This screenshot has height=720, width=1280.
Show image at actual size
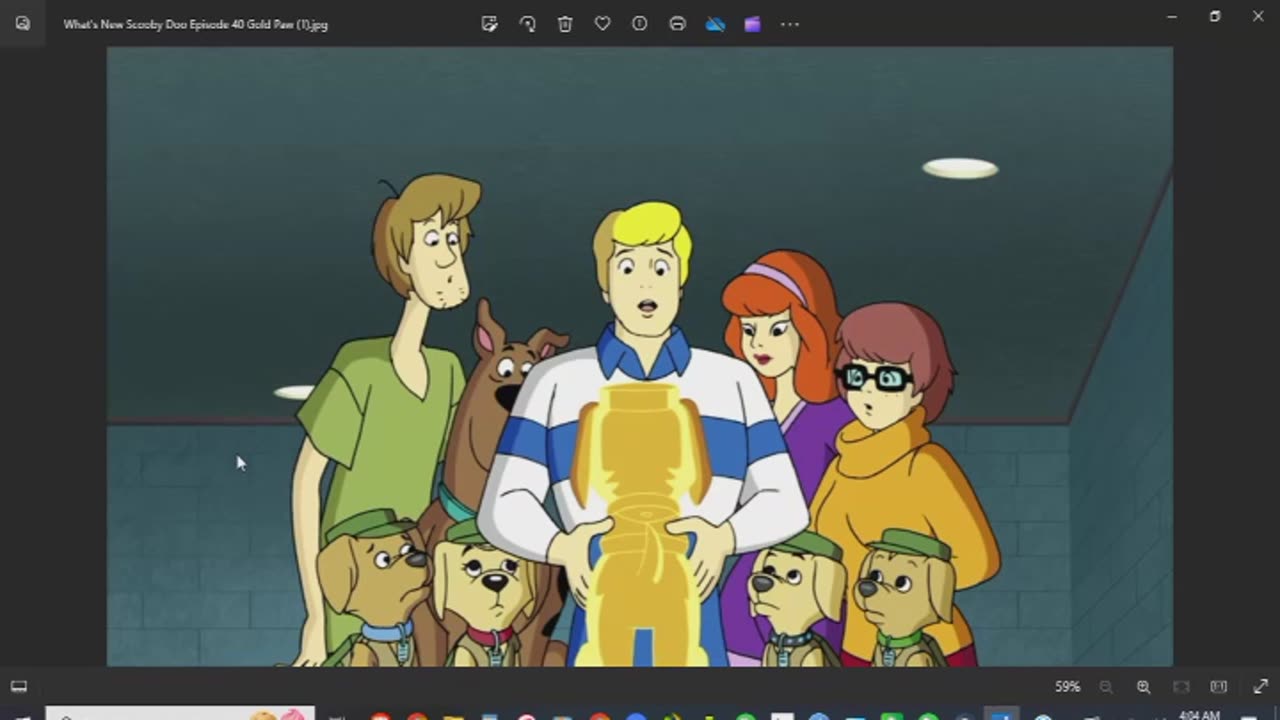[x=1218, y=687]
